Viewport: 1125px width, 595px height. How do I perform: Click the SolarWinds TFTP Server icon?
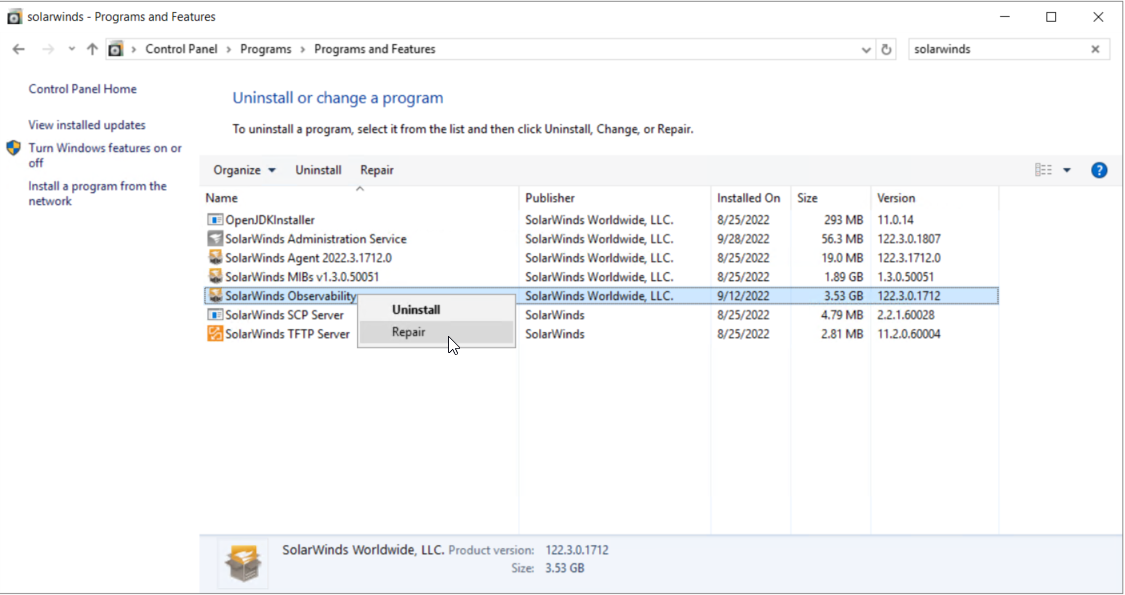[215, 334]
